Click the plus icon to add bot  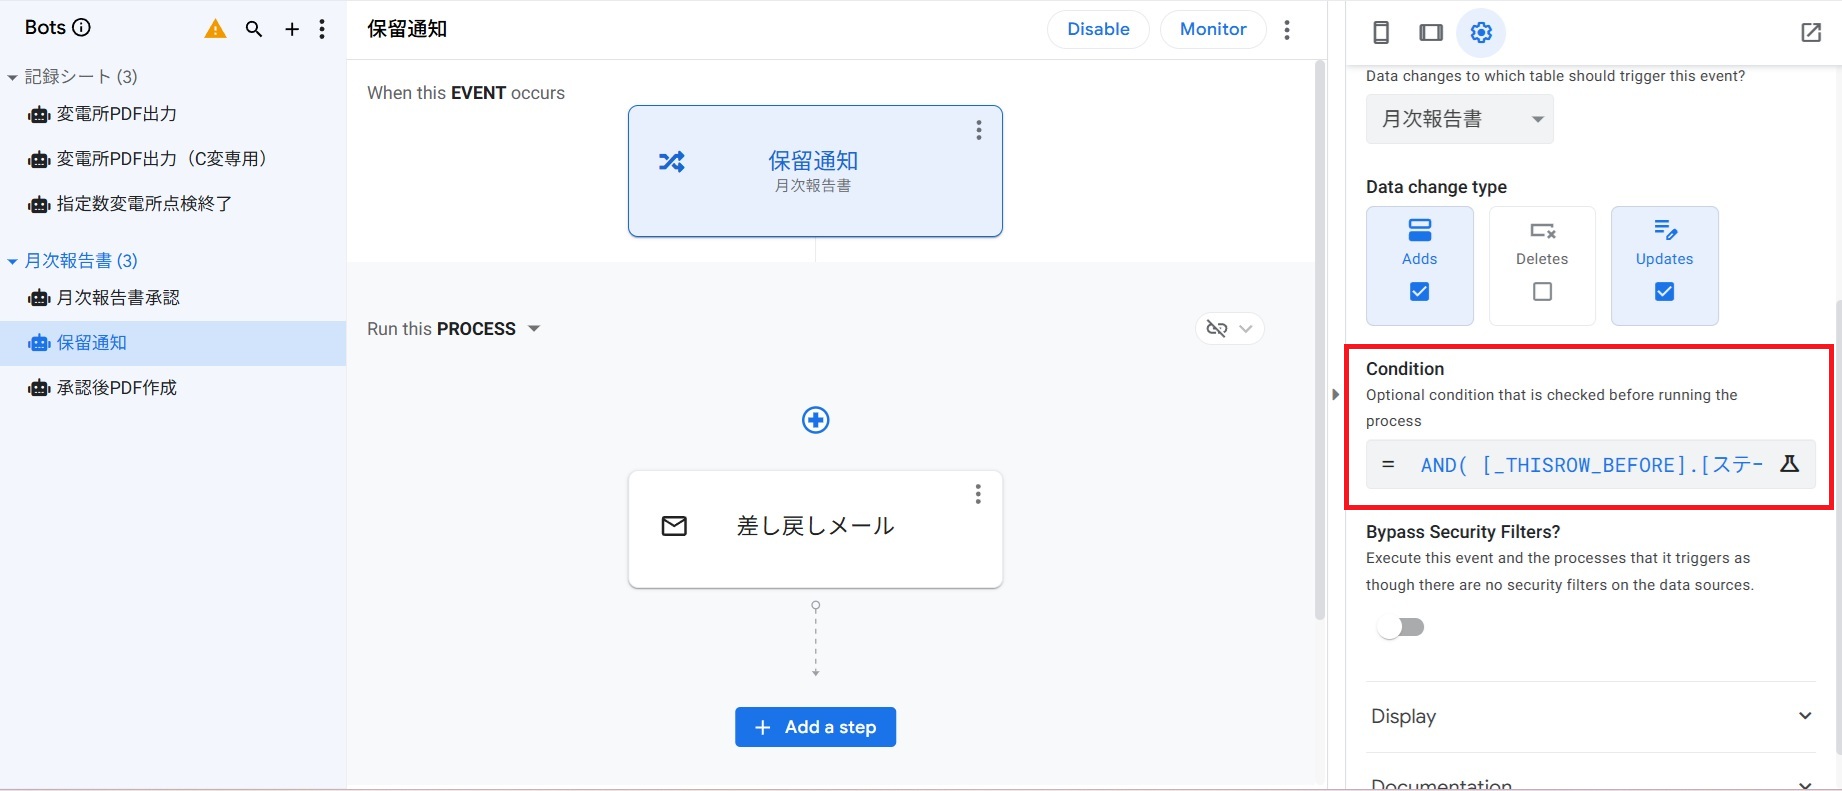pos(292,29)
